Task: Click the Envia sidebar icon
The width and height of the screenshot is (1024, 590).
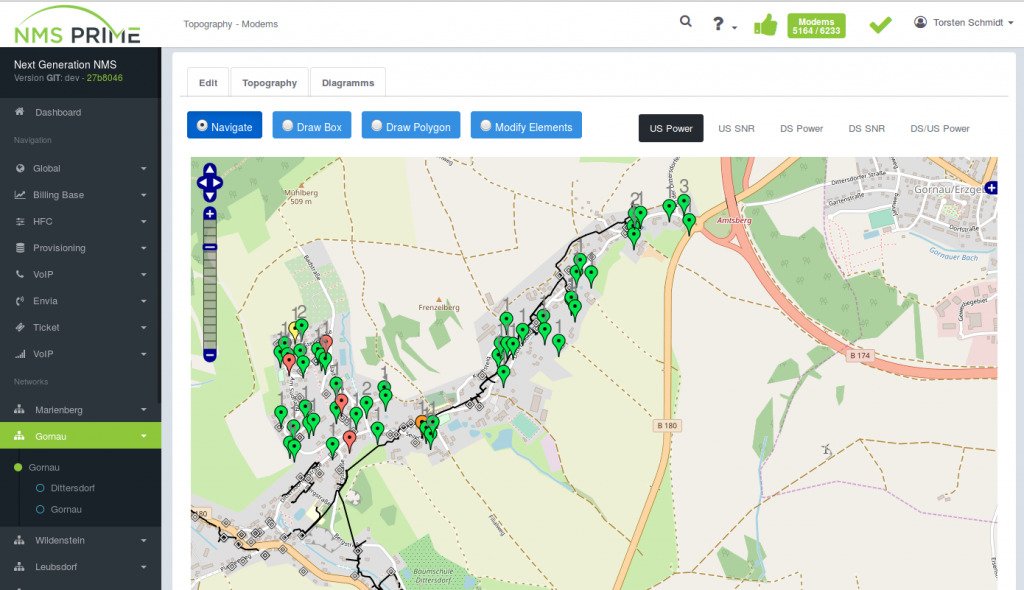Action: pyautogui.click(x=20, y=301)
